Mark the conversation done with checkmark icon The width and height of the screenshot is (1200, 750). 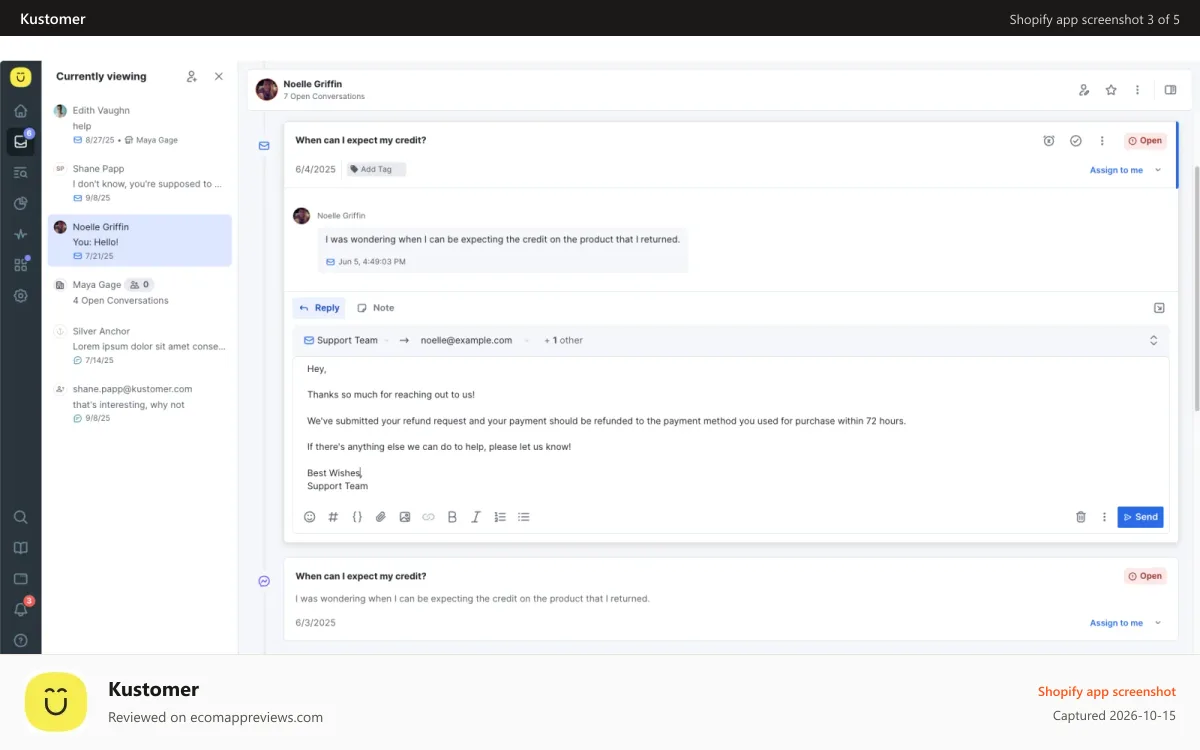(1076, 141)
